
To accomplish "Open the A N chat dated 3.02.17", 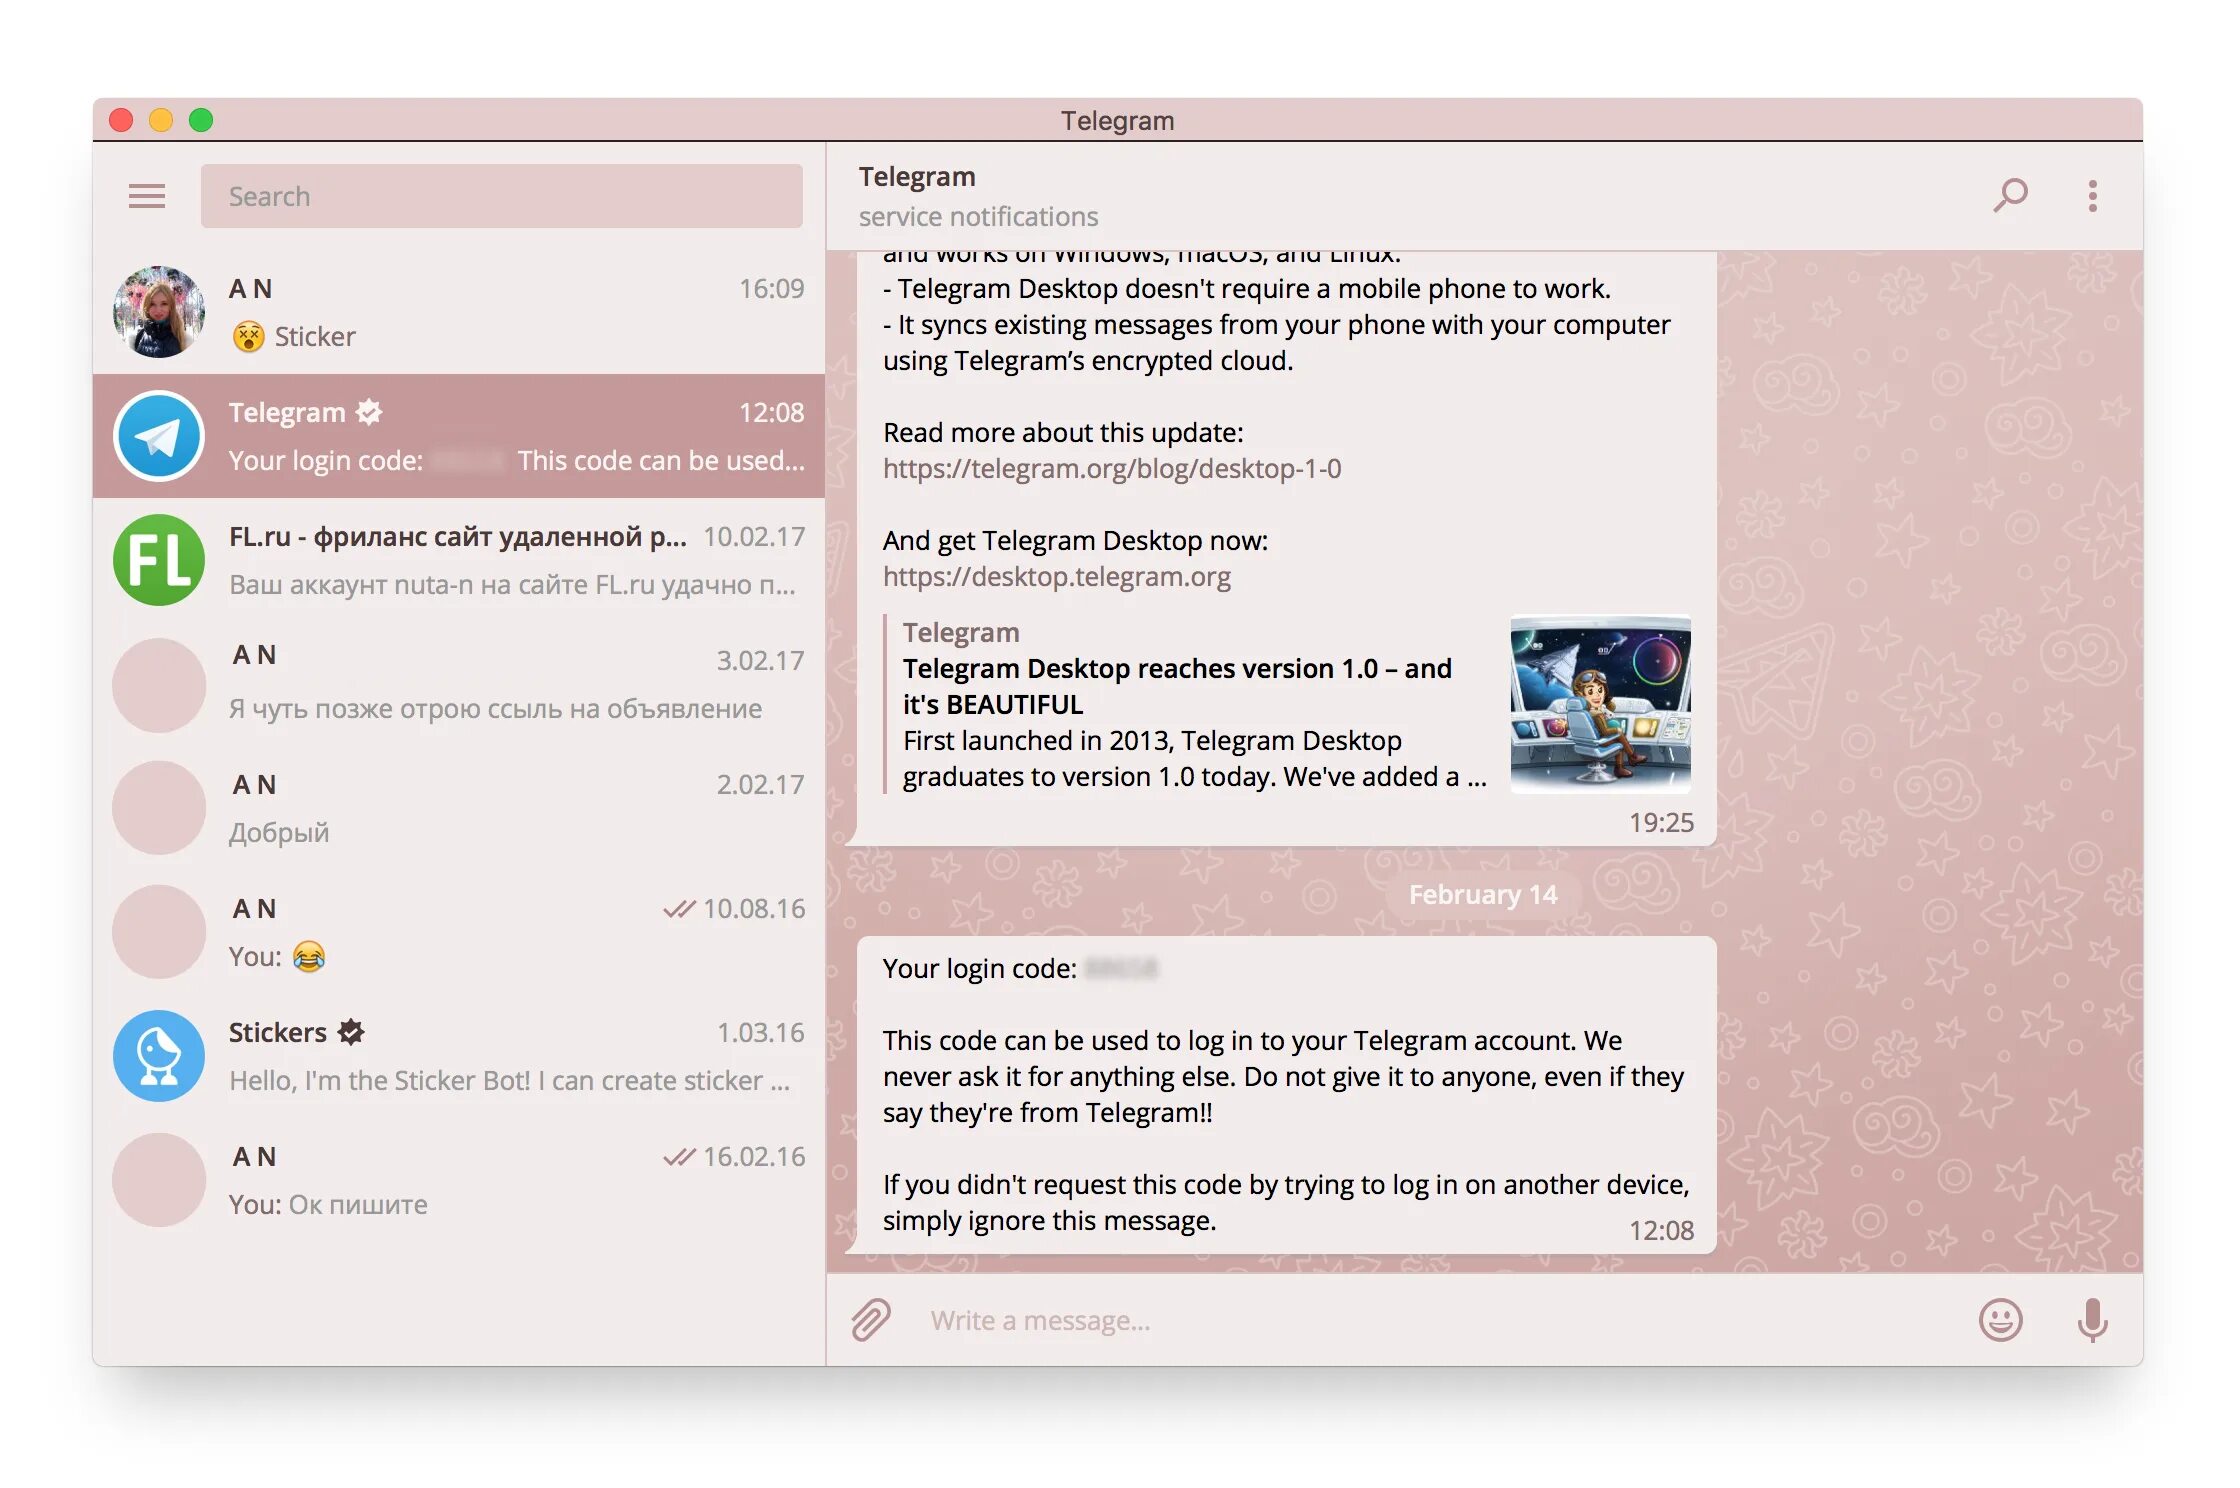I will coord(459,684).
